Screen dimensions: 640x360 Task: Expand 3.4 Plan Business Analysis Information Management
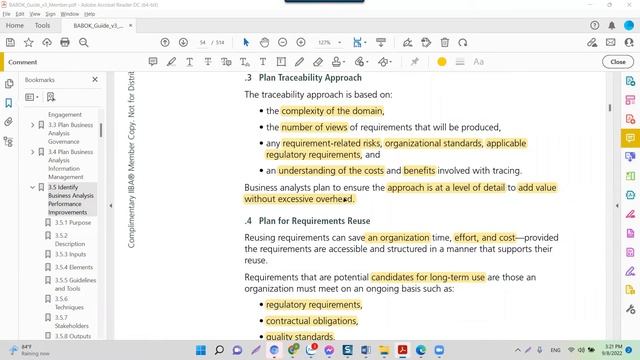(x=33, y=152)
